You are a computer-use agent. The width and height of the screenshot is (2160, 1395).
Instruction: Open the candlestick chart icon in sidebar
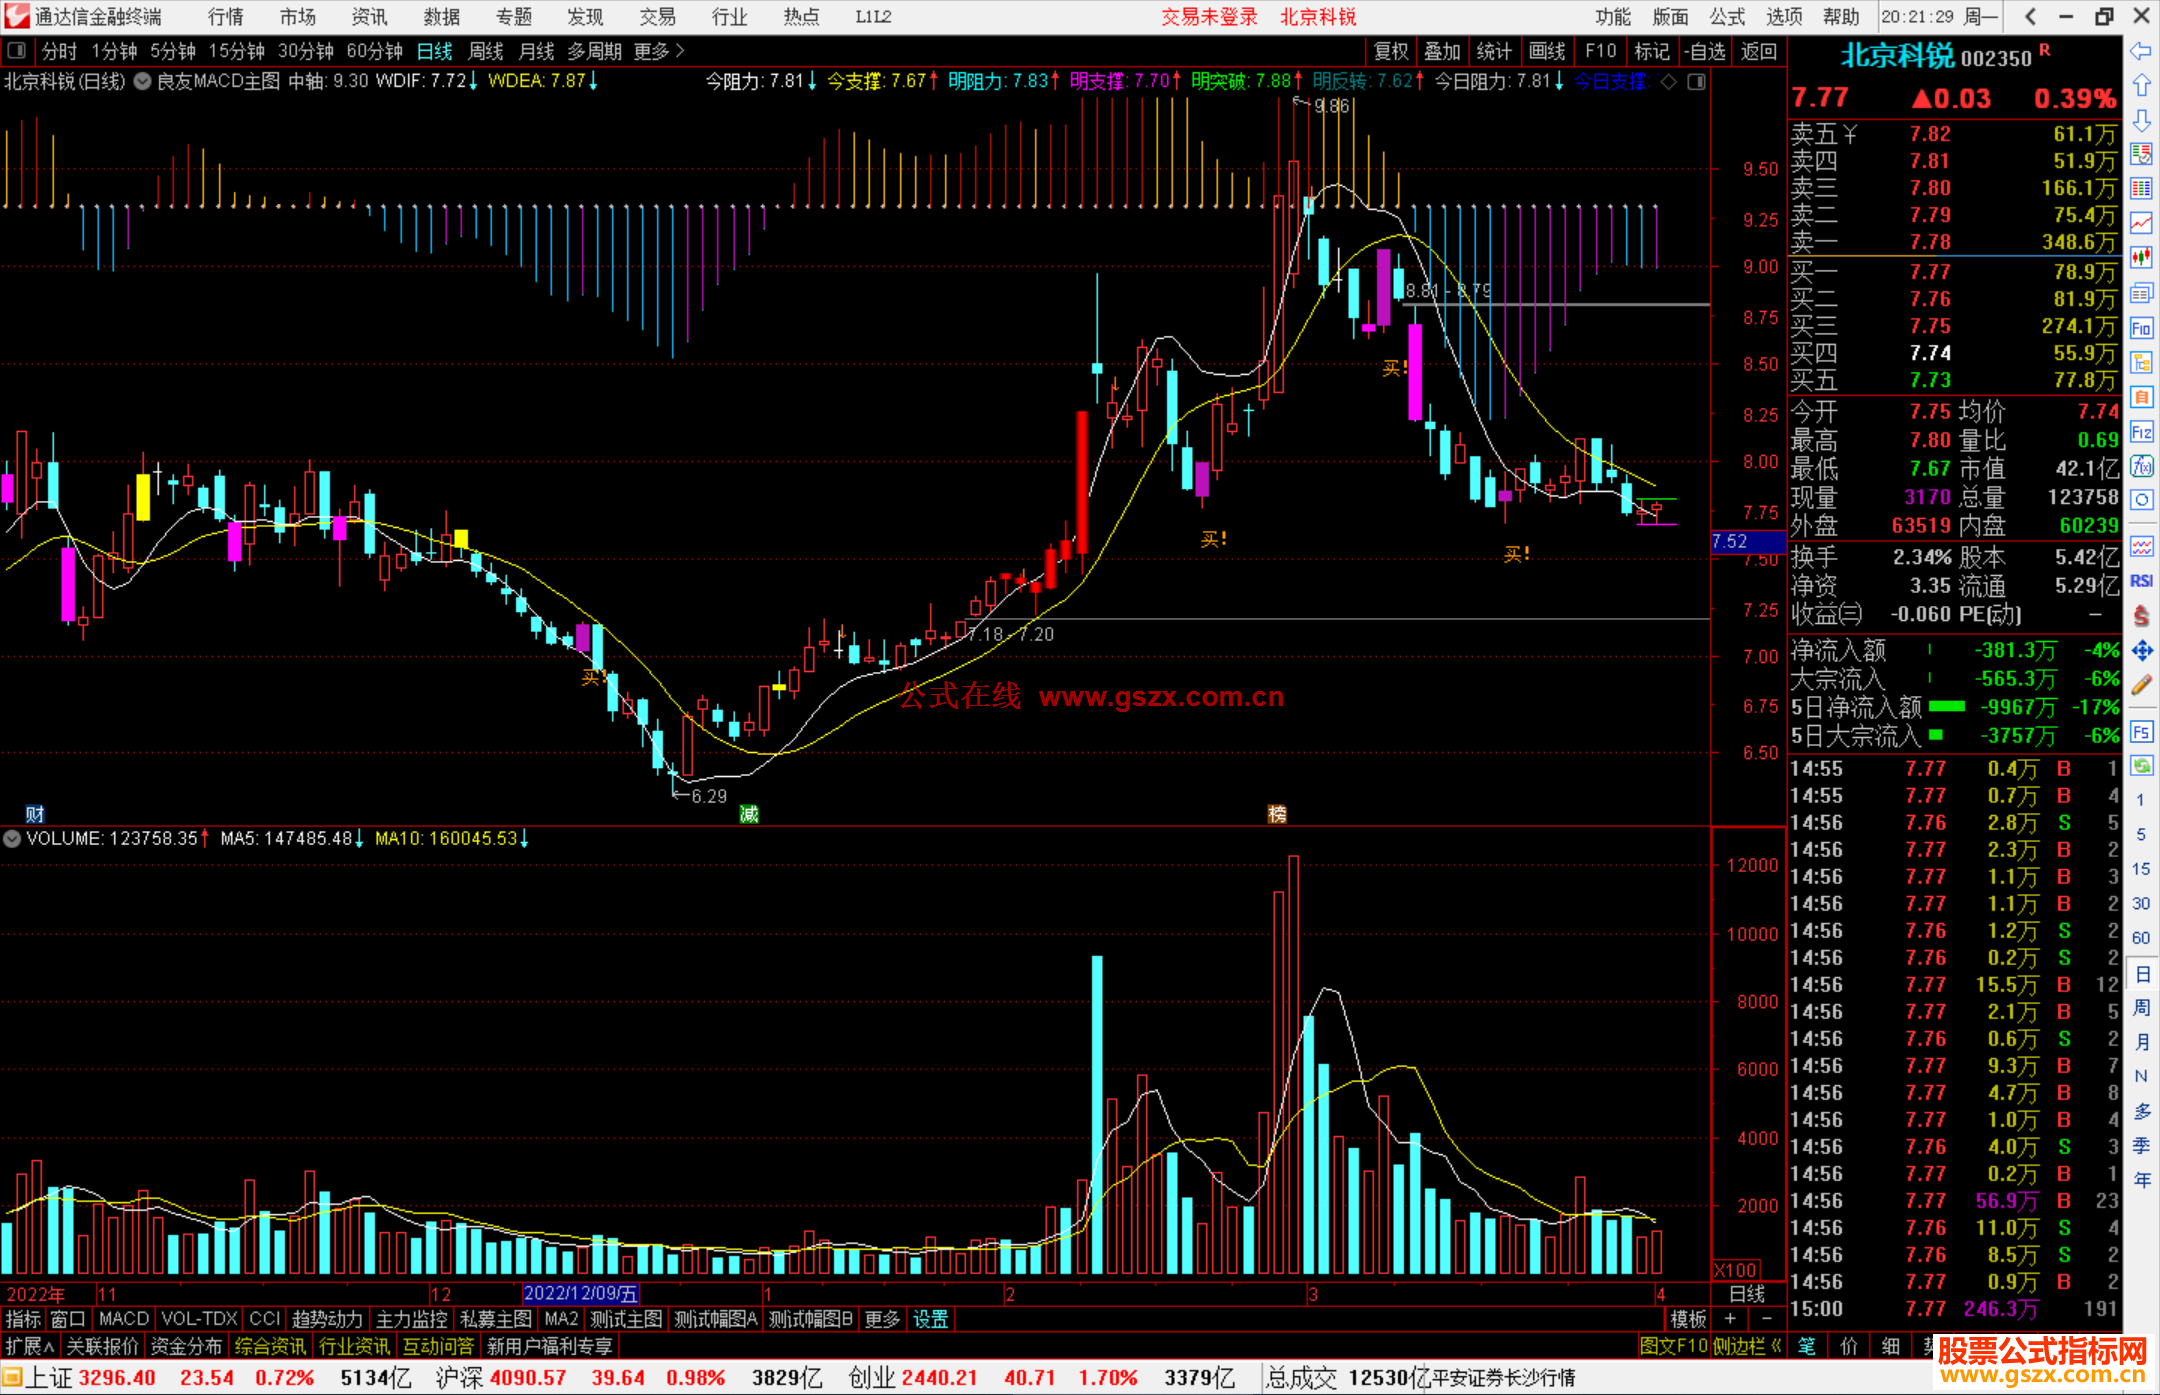tap(2141, 258)
